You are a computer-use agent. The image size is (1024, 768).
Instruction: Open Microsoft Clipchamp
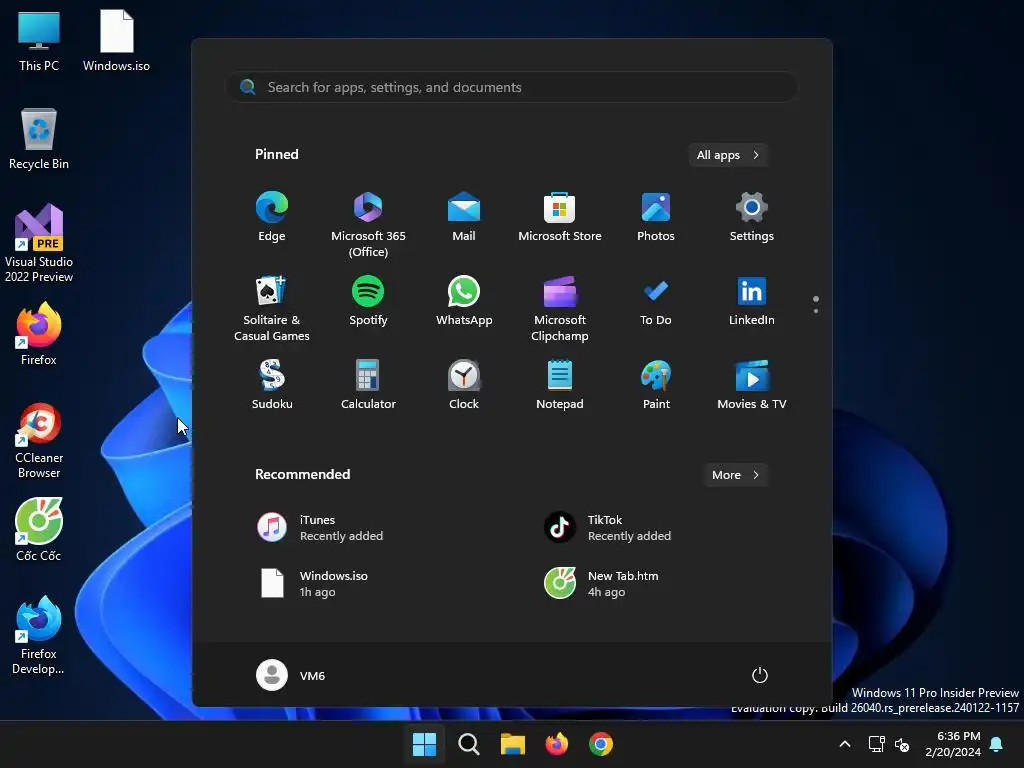click(560, 308)
